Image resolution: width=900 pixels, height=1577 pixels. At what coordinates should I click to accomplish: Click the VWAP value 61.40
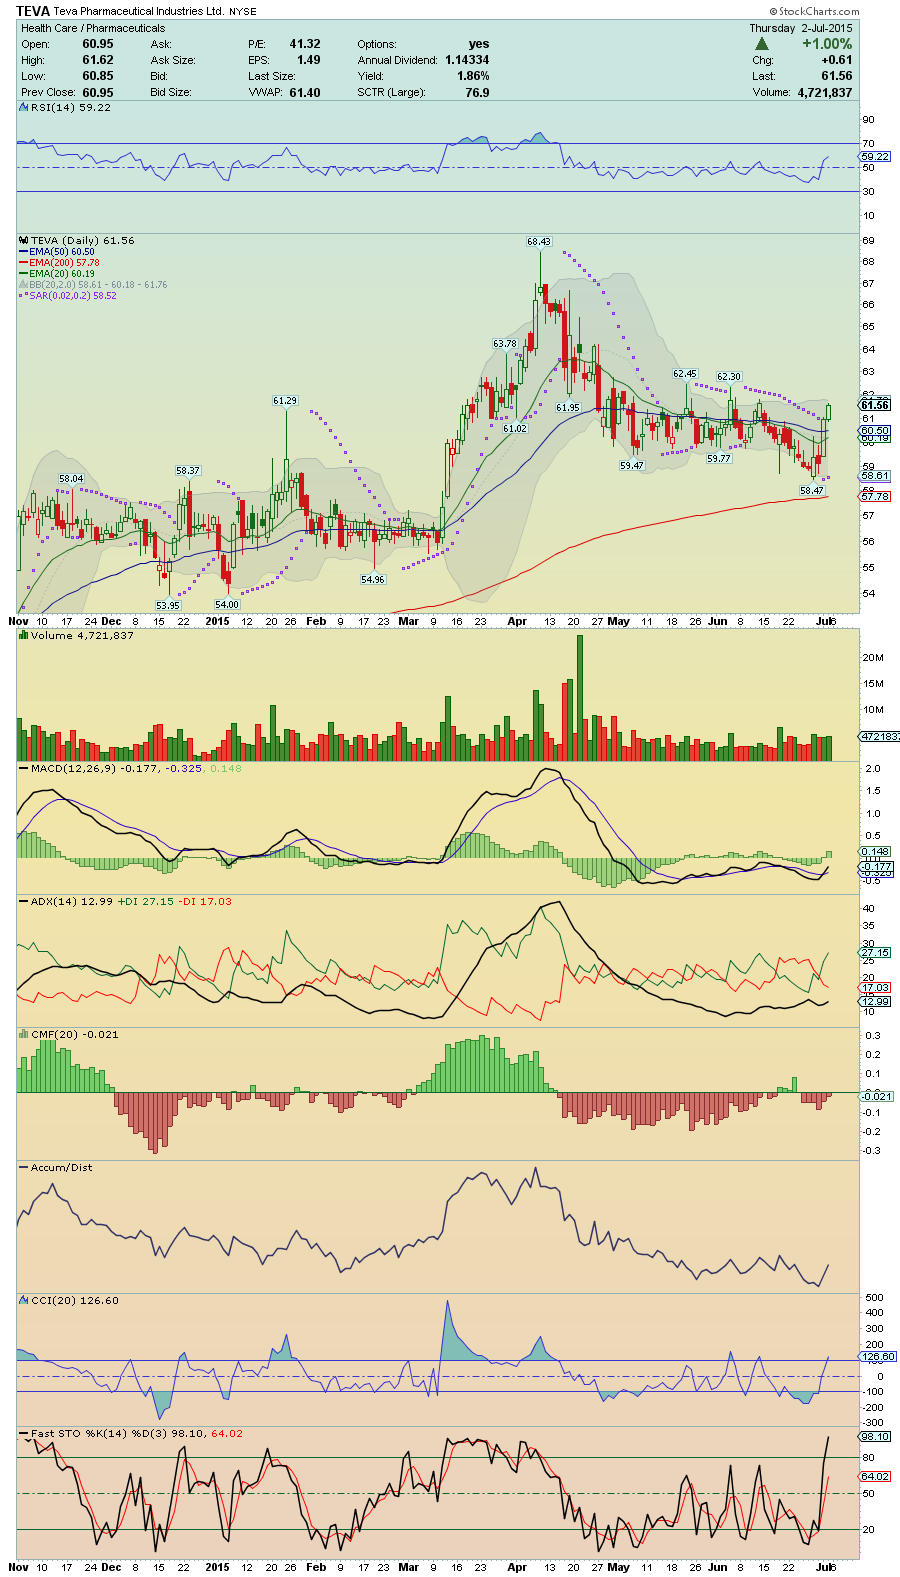[x=305, y=92]
